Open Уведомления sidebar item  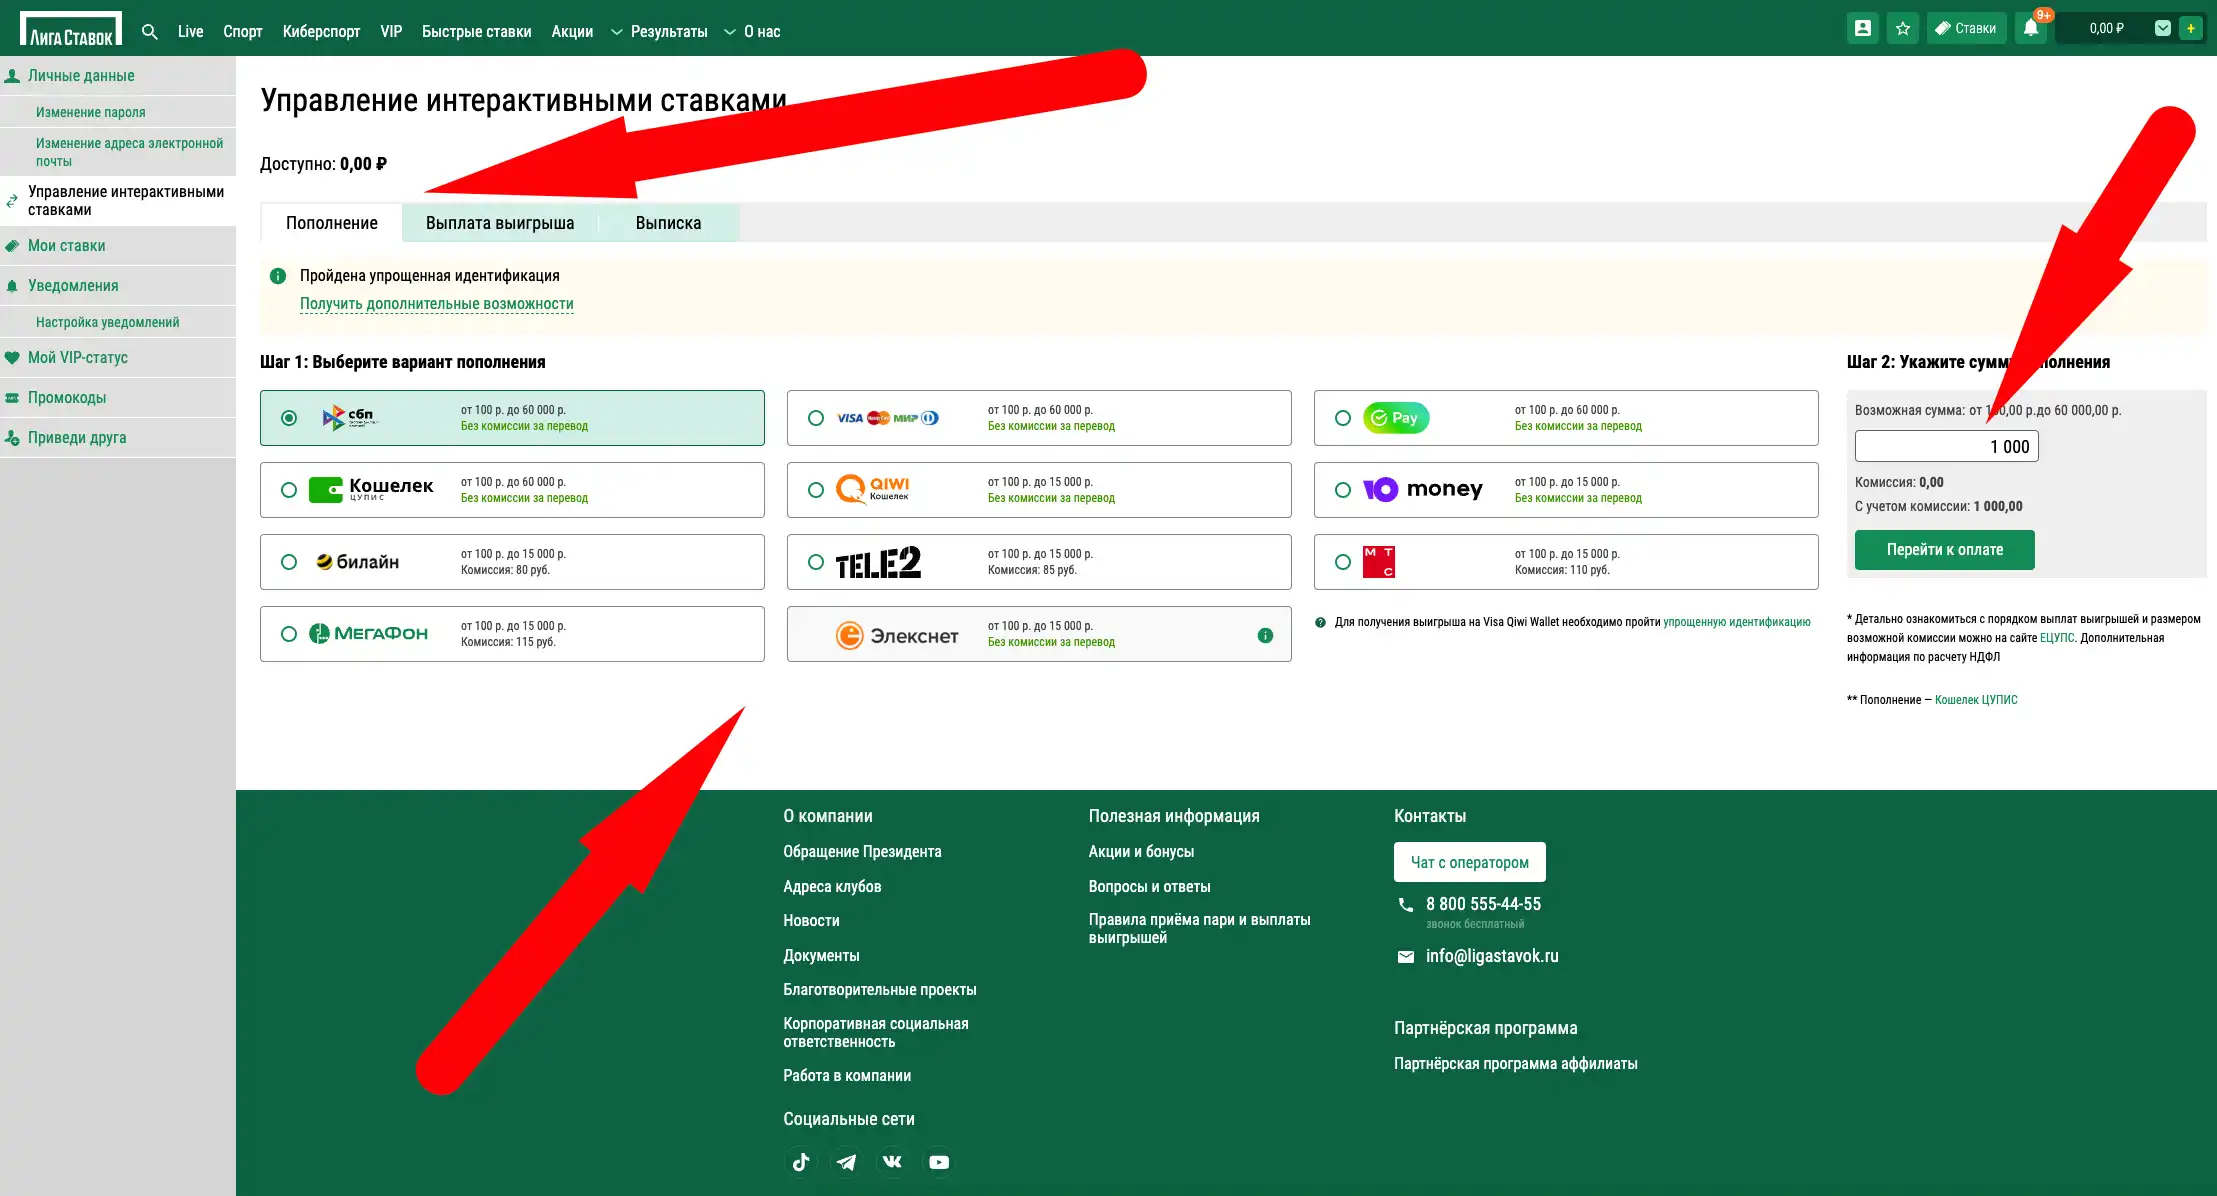118,286
